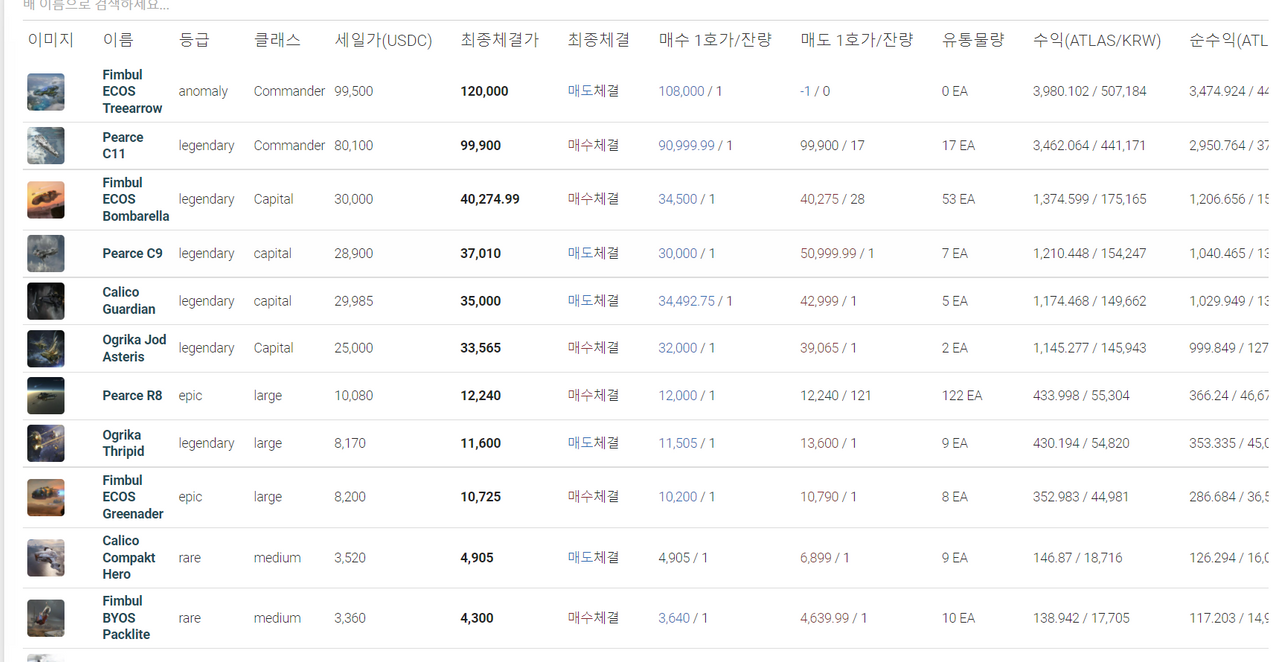
Task: Open the Calico Guardian ship thumbnail
Action: 46,301
